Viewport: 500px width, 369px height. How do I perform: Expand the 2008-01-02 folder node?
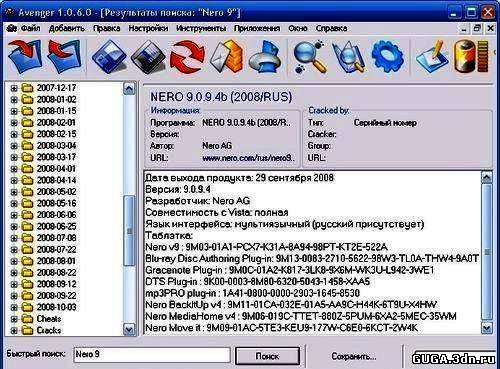(14, 100)
